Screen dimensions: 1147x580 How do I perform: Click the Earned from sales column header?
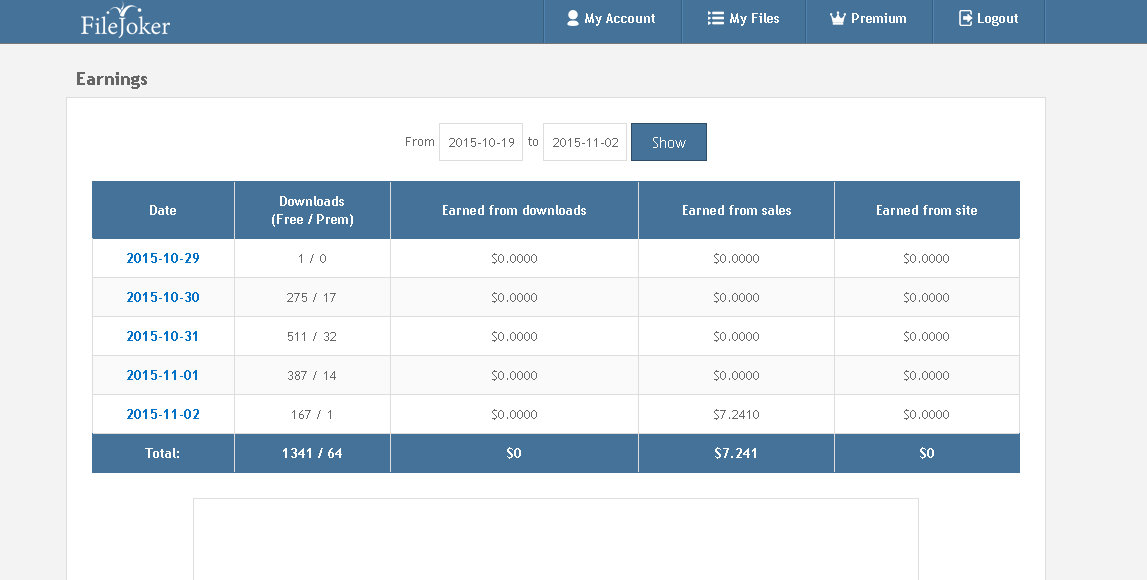[736, 210]
